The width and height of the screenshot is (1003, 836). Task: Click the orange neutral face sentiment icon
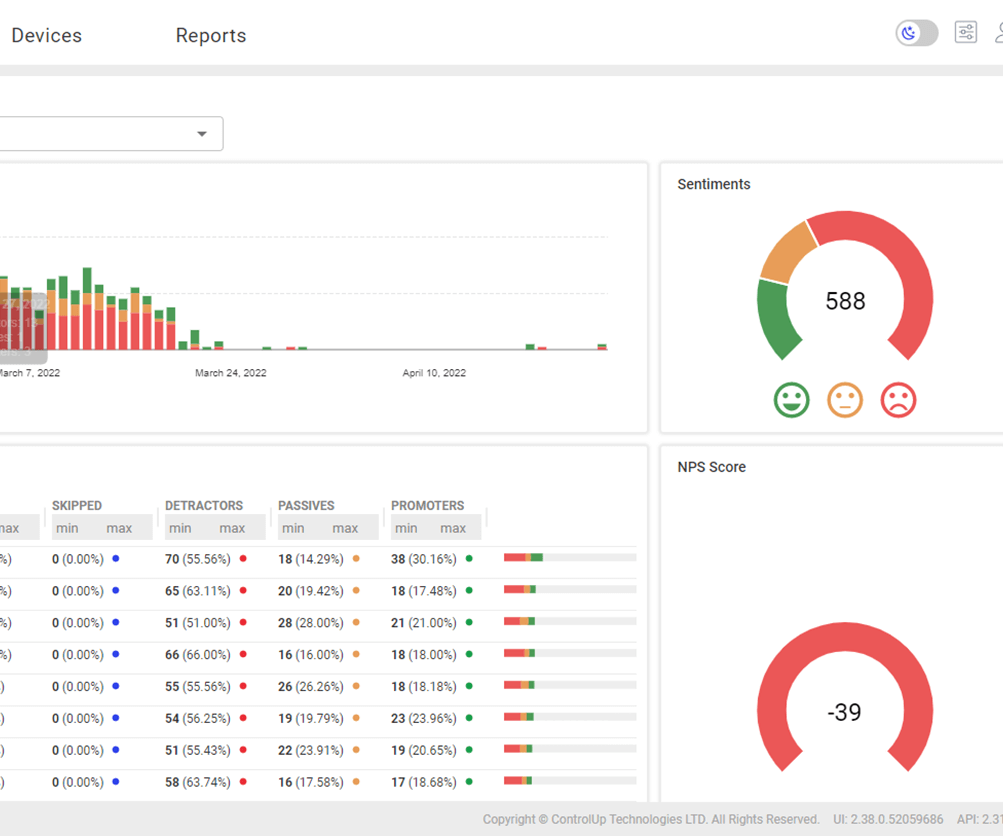coord(845,400)
